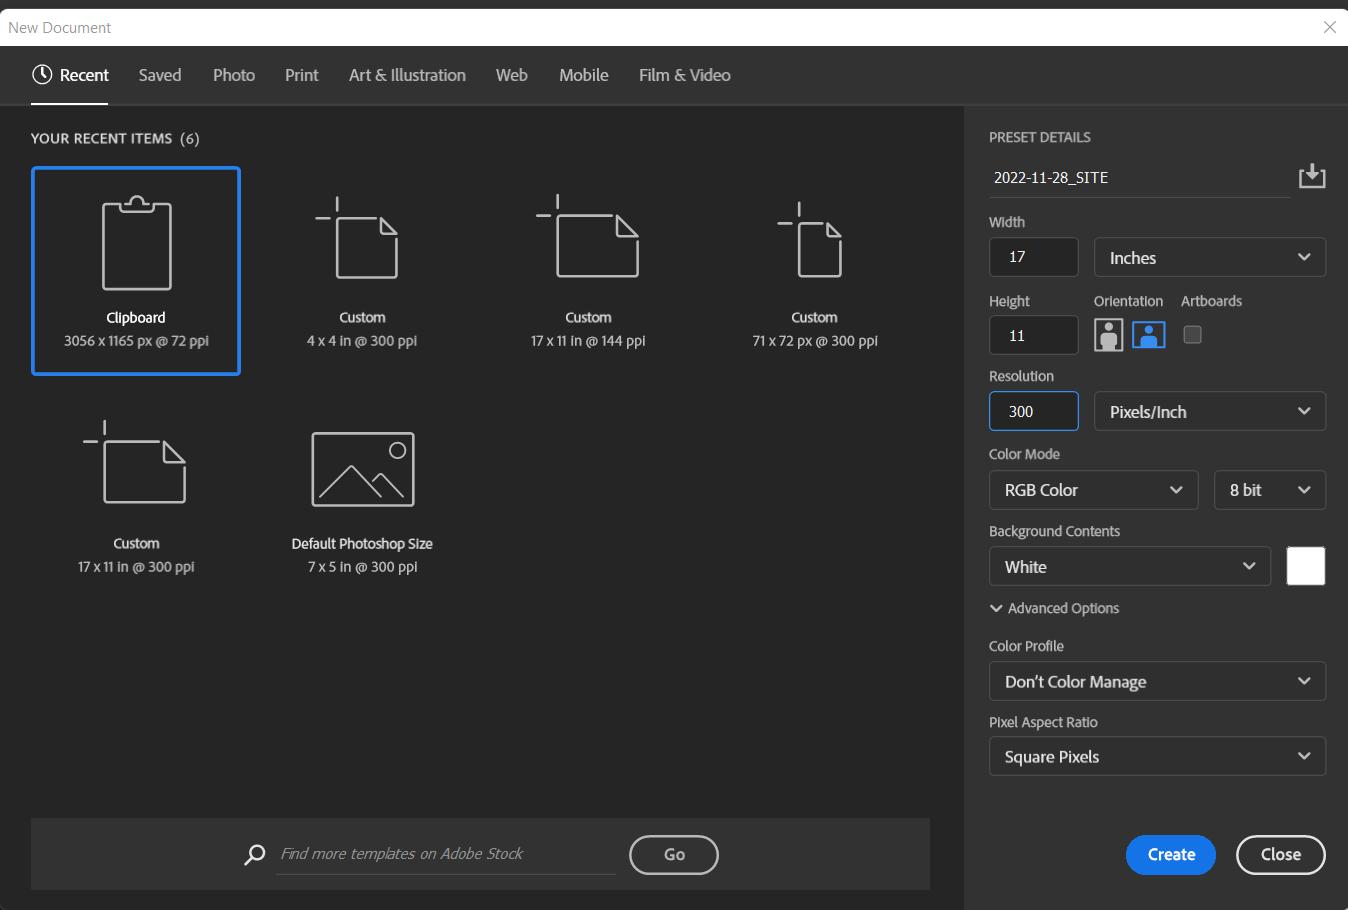This screenshot has width=1348, height=910.
Task: Click the Create button
Action: (1171, 855)
